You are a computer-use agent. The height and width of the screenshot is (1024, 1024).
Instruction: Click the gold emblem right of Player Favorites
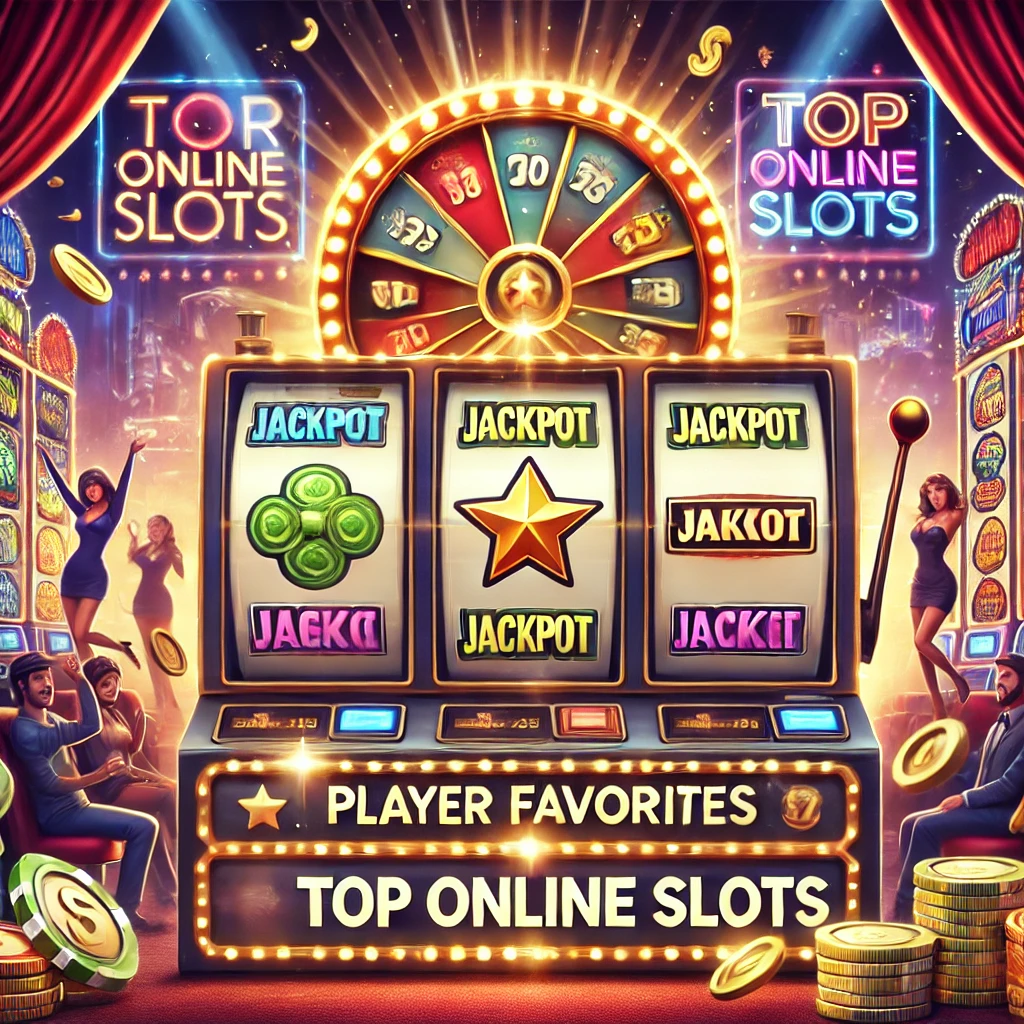[x=802, y=804]
